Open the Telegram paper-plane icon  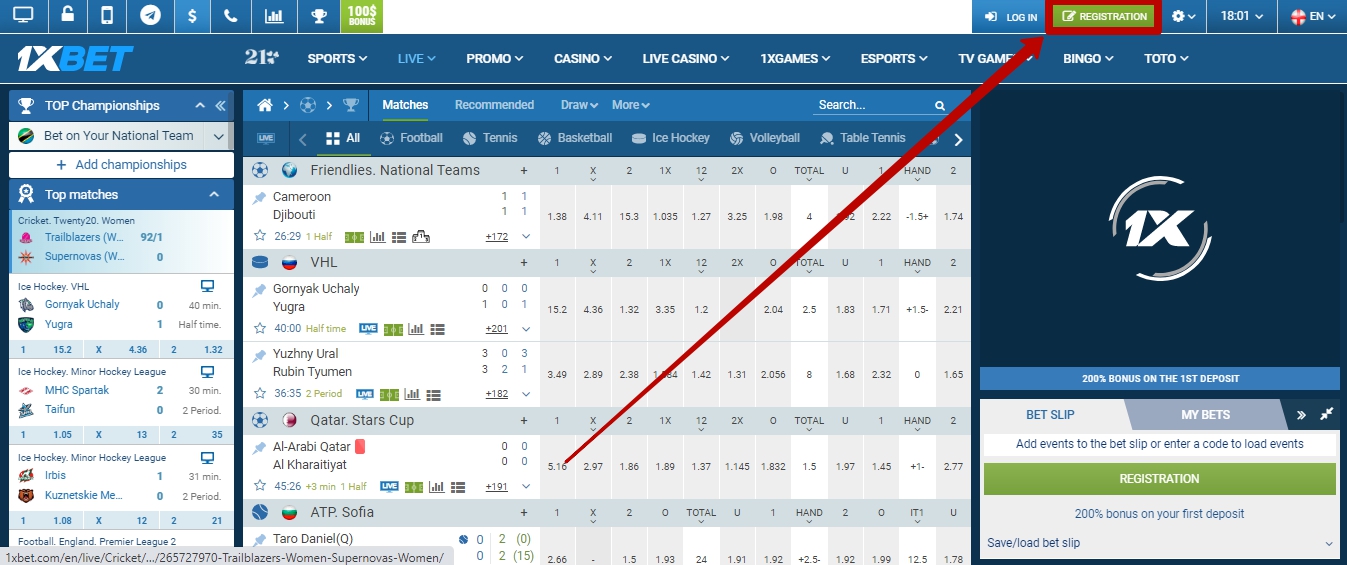(x=151, y=16)
